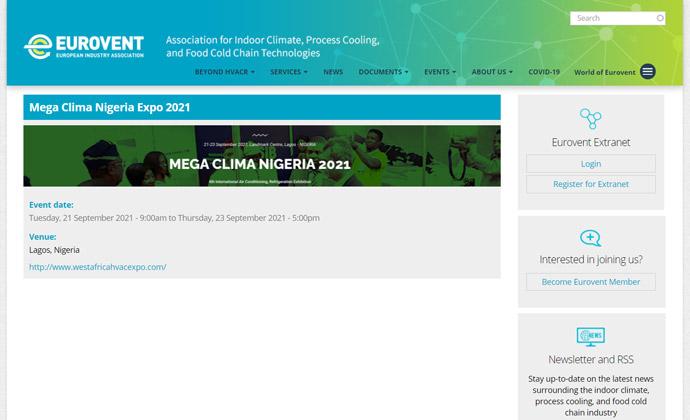This screenshot has width=690, height=420.
Task: Expand the Events dropdown menu
Action: 439,72
